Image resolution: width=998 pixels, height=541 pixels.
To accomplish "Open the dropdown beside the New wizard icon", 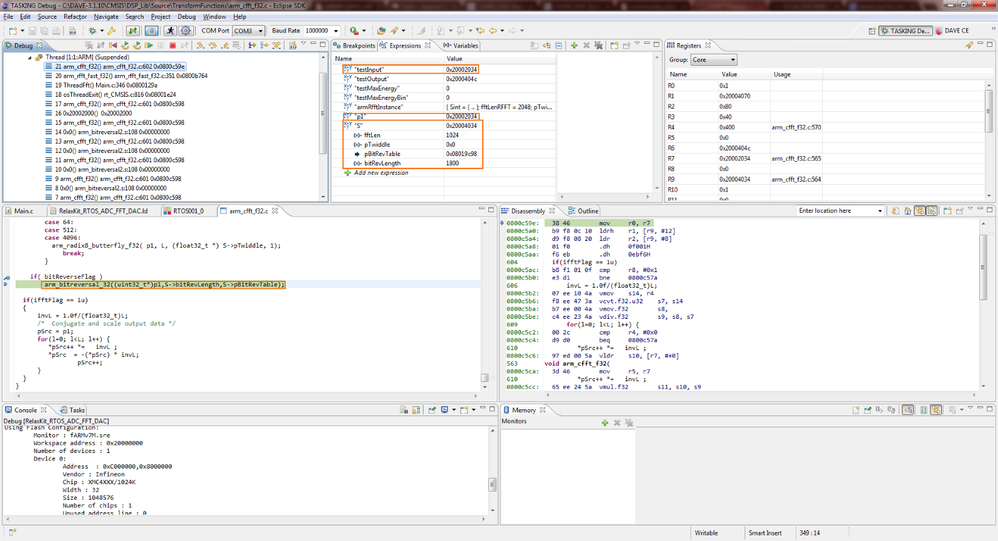I will pos(22,31).
